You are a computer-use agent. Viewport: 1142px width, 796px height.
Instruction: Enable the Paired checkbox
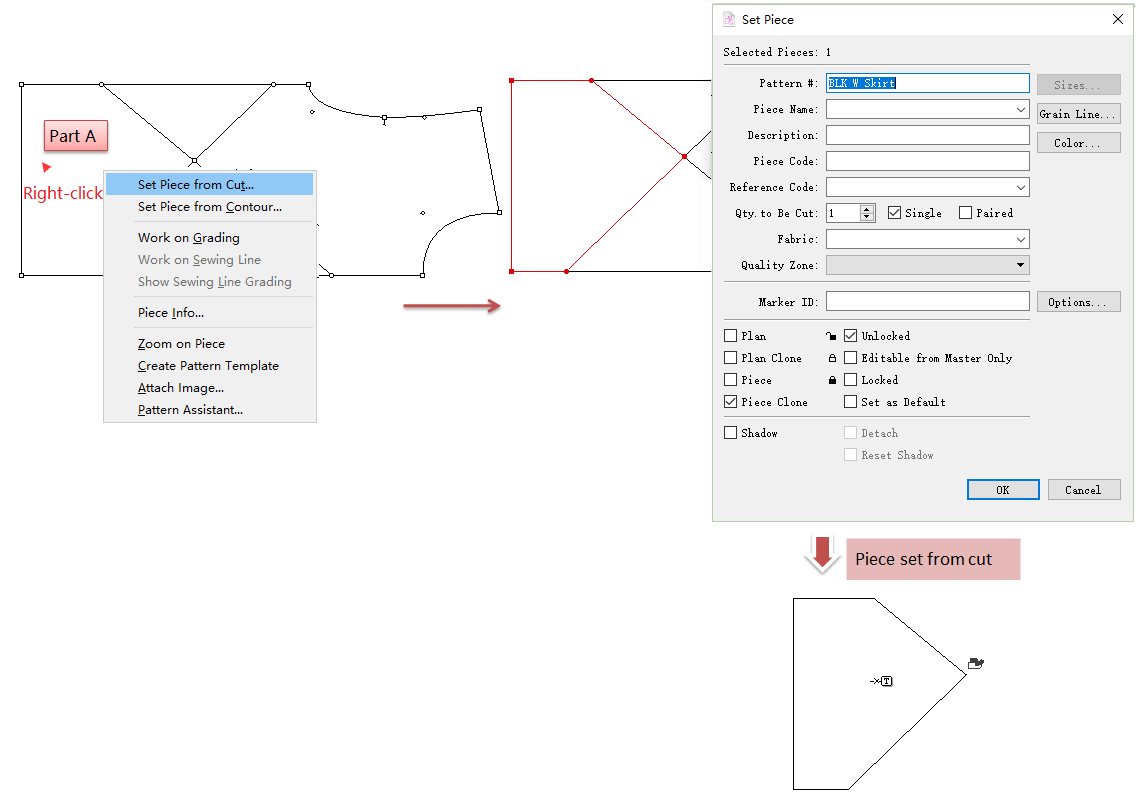pos(965,213)
